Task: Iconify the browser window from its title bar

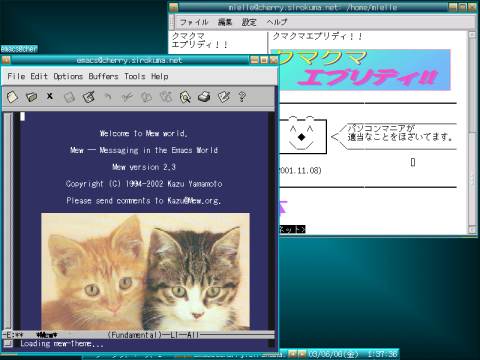Action: [452, 7]
